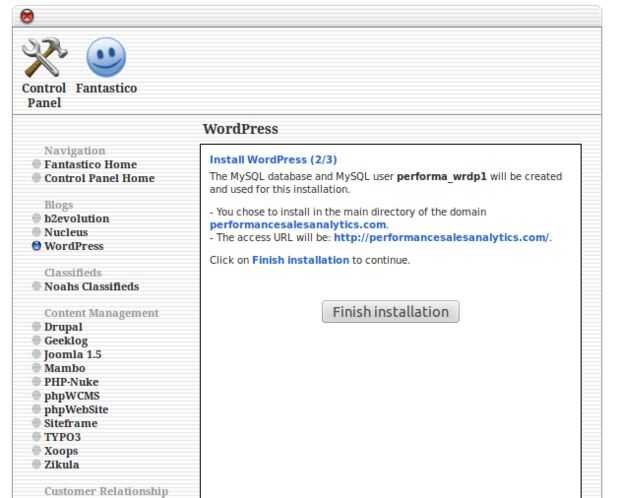Open the phpWebSite installer

[x=76, y=409]
